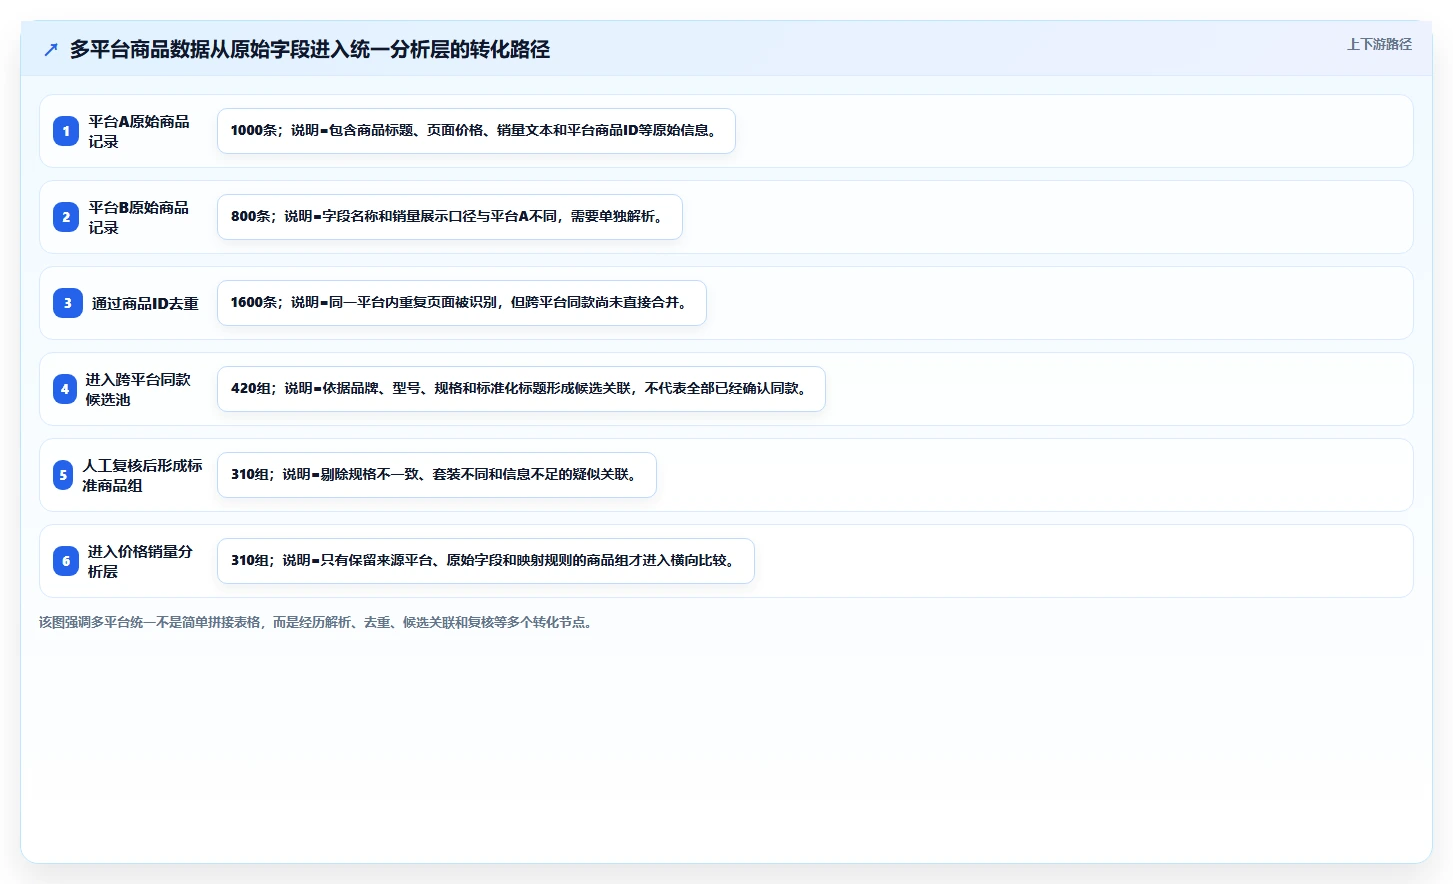Select the number 2 step badge
1453x884 pixels.
pos(66,217)
